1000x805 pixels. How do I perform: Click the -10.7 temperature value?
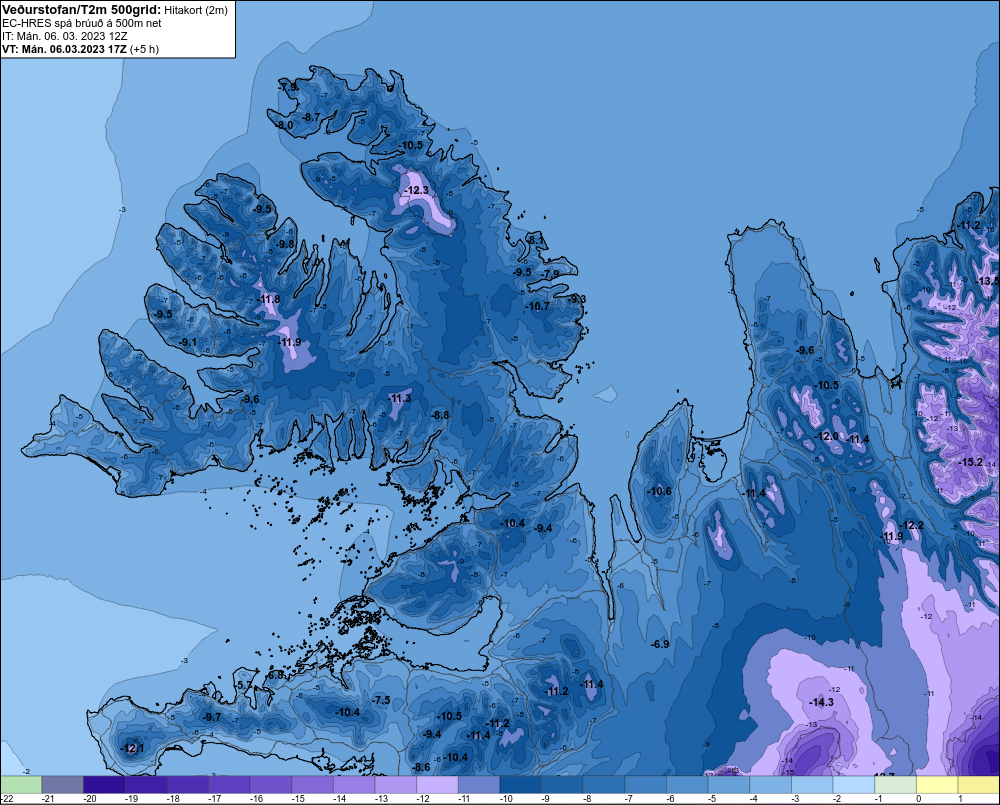pyautogui.click(x=537, y=306)
